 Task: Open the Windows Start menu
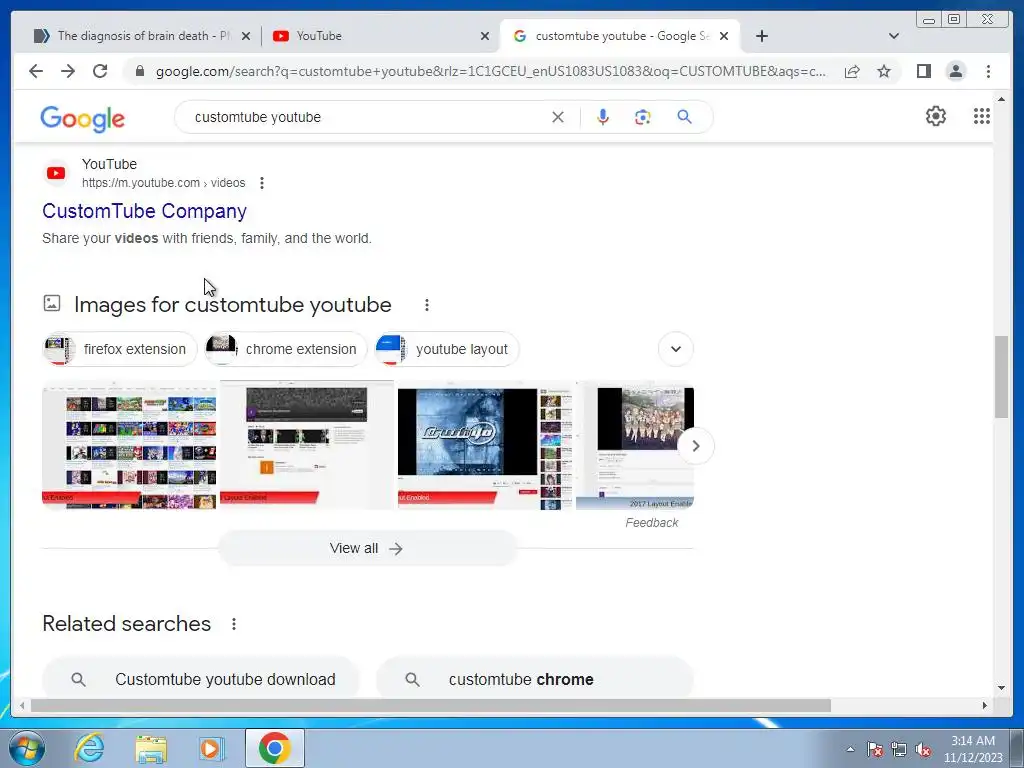[x=27, y=748]
